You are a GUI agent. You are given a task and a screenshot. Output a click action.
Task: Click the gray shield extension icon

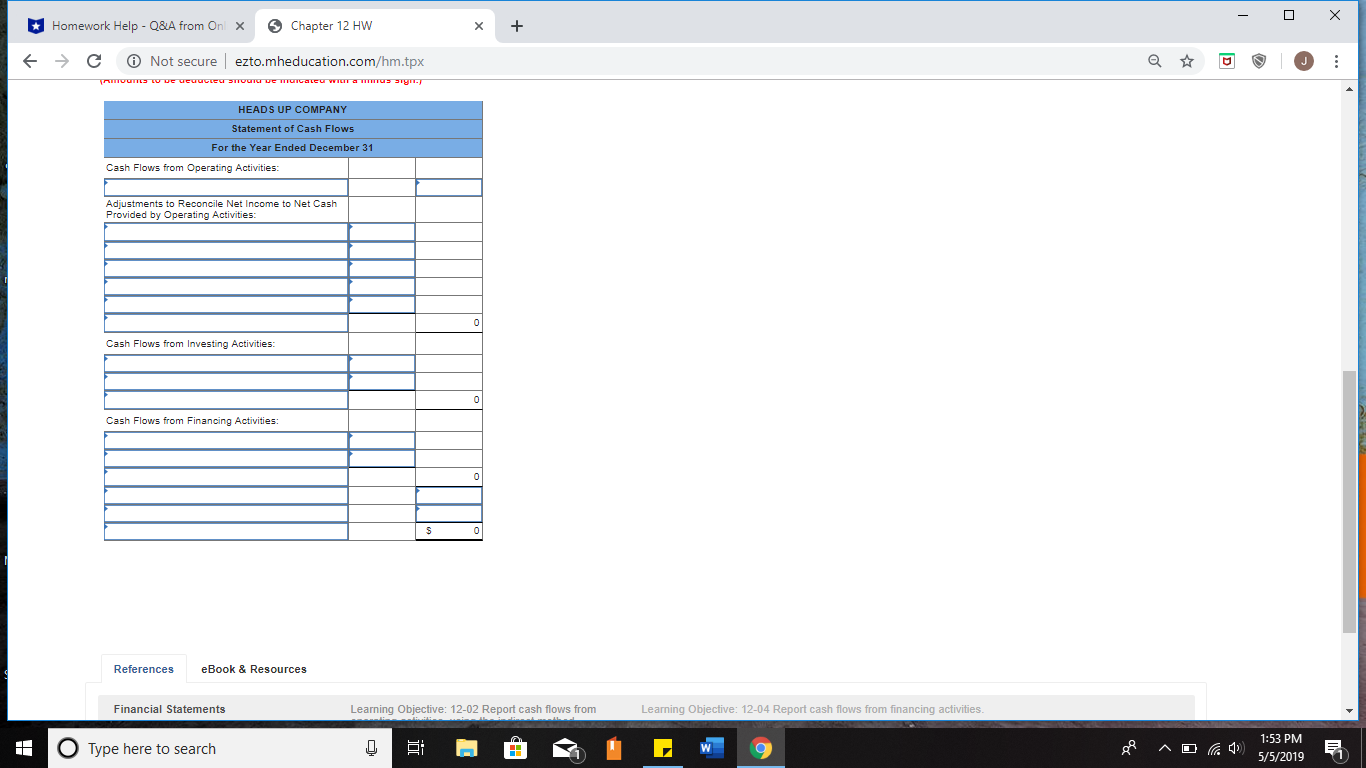(x=1260, y=61)
